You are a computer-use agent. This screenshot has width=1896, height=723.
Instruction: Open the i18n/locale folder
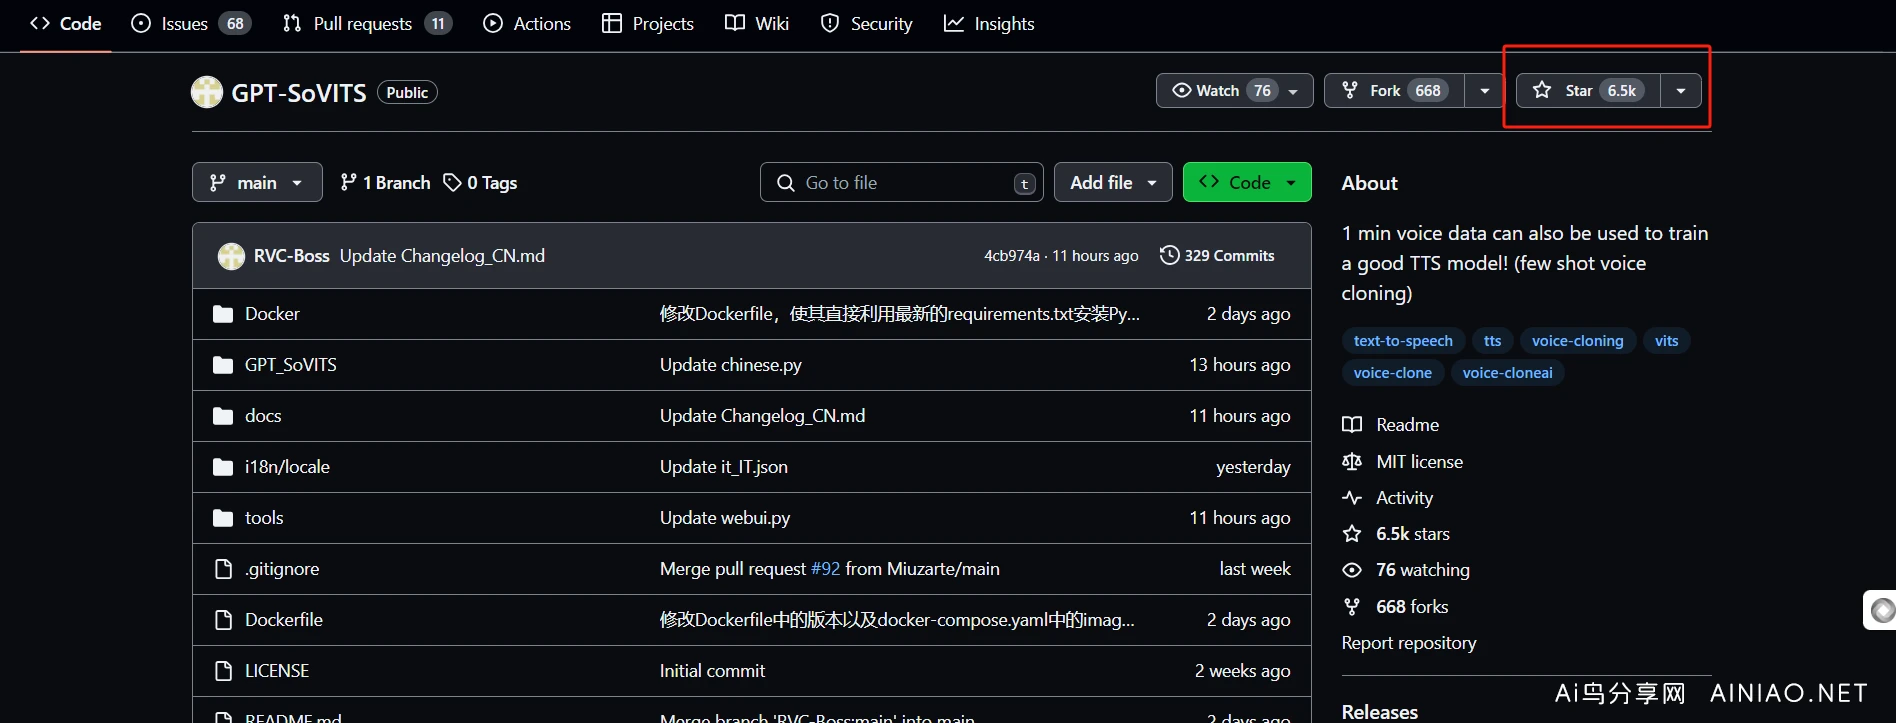point(287,467)
